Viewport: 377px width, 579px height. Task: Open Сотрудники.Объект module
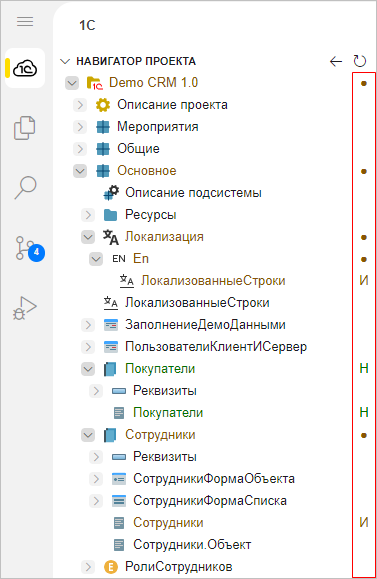[192, 545]
